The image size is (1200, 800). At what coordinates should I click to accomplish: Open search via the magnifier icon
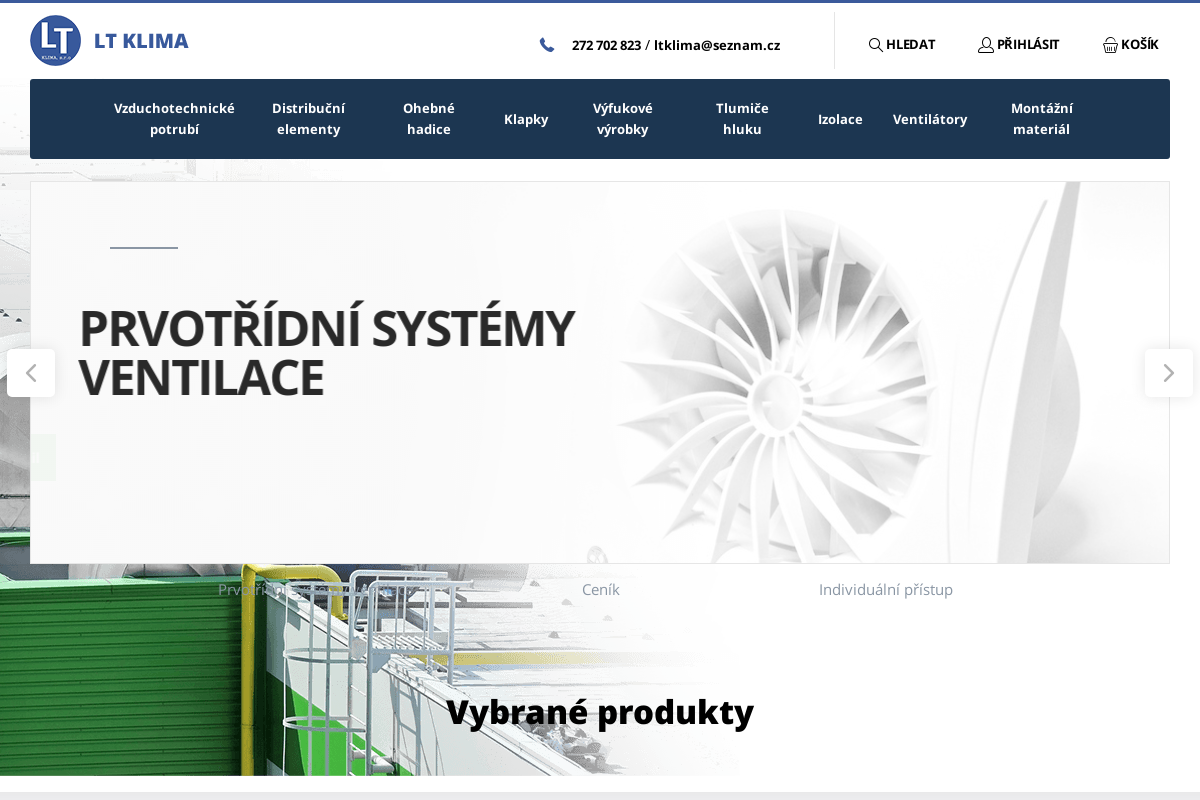pos(875,45)
